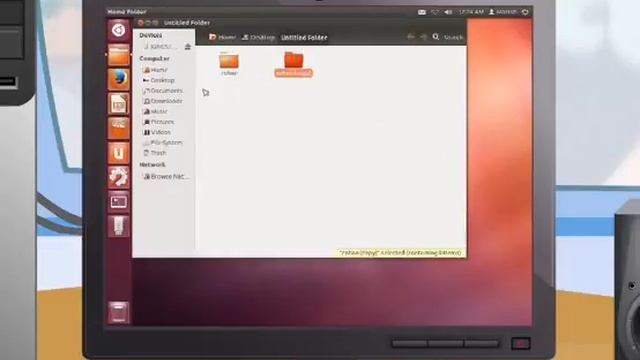Go forward with the right arrow button

click(424, 37)
